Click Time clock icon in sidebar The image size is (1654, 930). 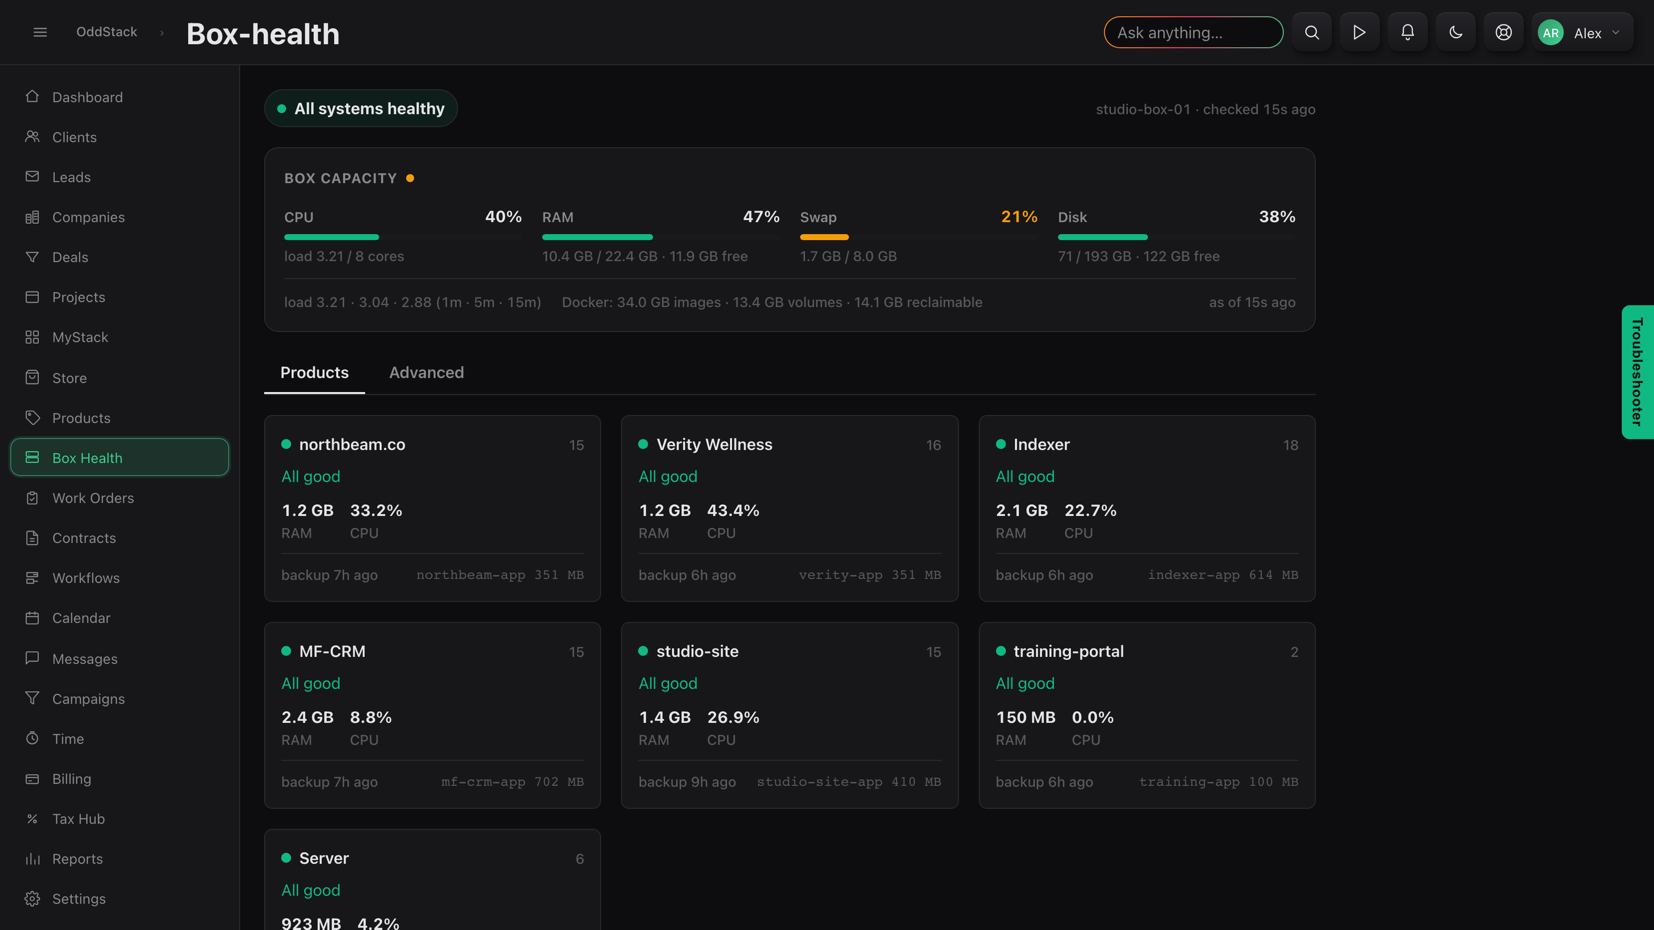[32, 739]
